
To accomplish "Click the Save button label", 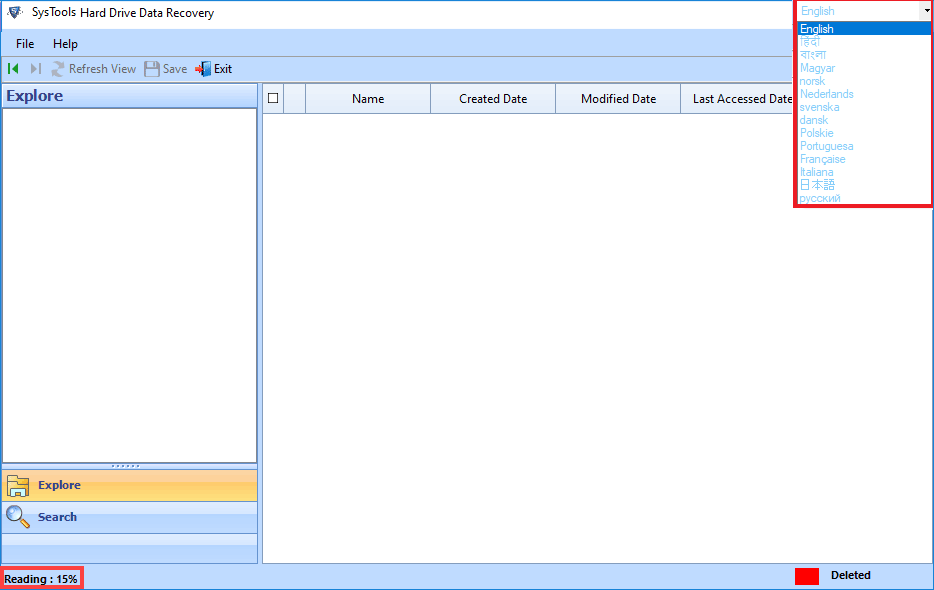I will [175, 69].
